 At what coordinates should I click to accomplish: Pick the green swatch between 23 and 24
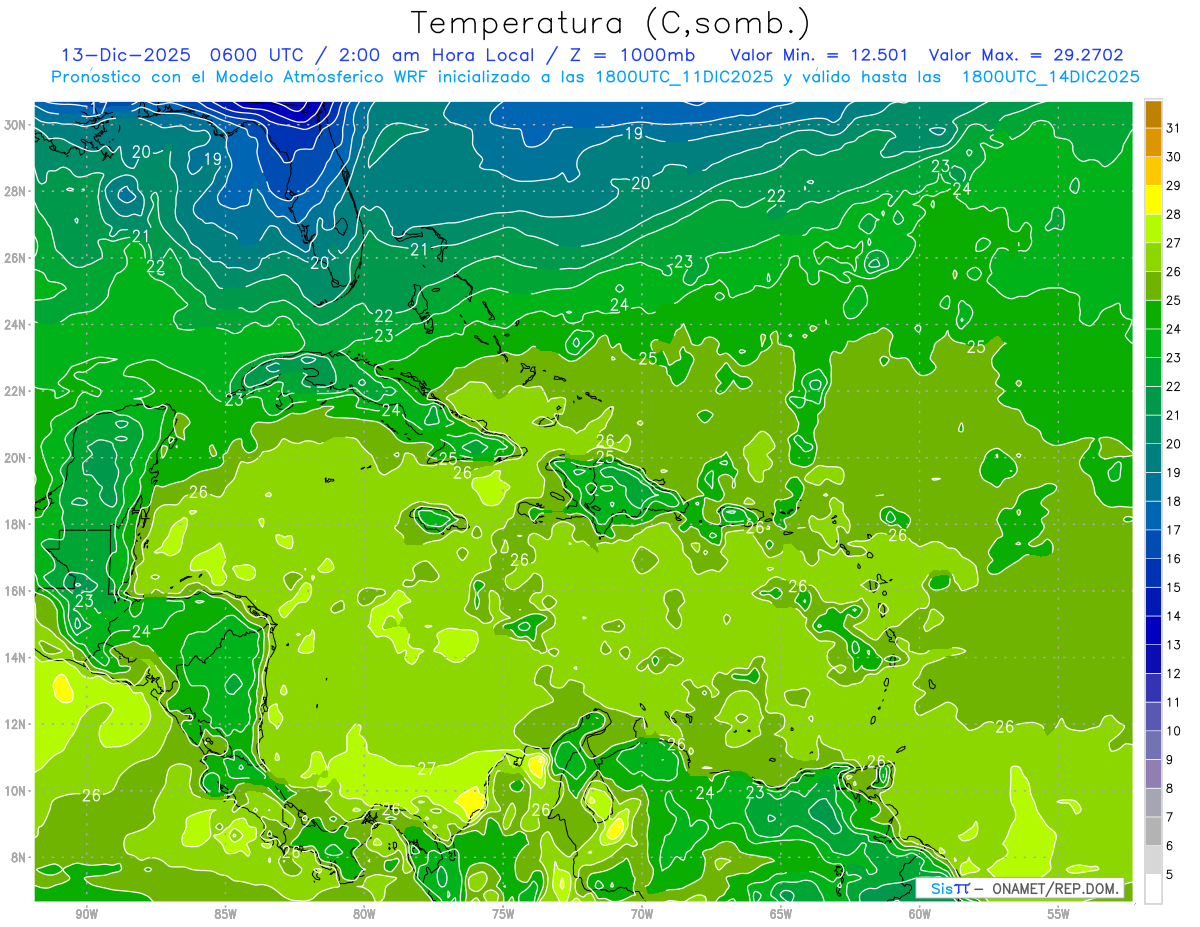tap(1153, 343)
